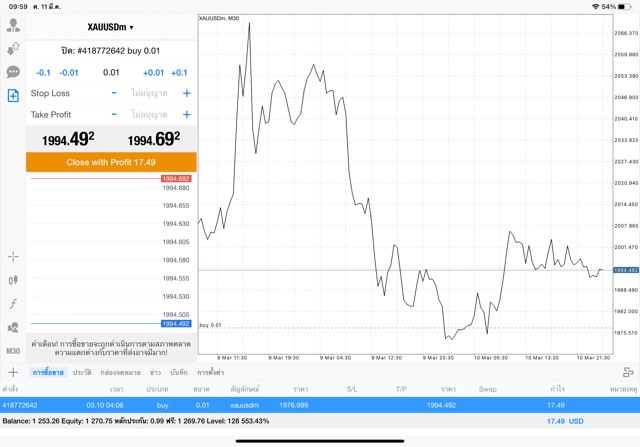Open the indicators function icon
Image resolution: width=640 pixels, height=447 pixels.
click(x=13, y=304)
